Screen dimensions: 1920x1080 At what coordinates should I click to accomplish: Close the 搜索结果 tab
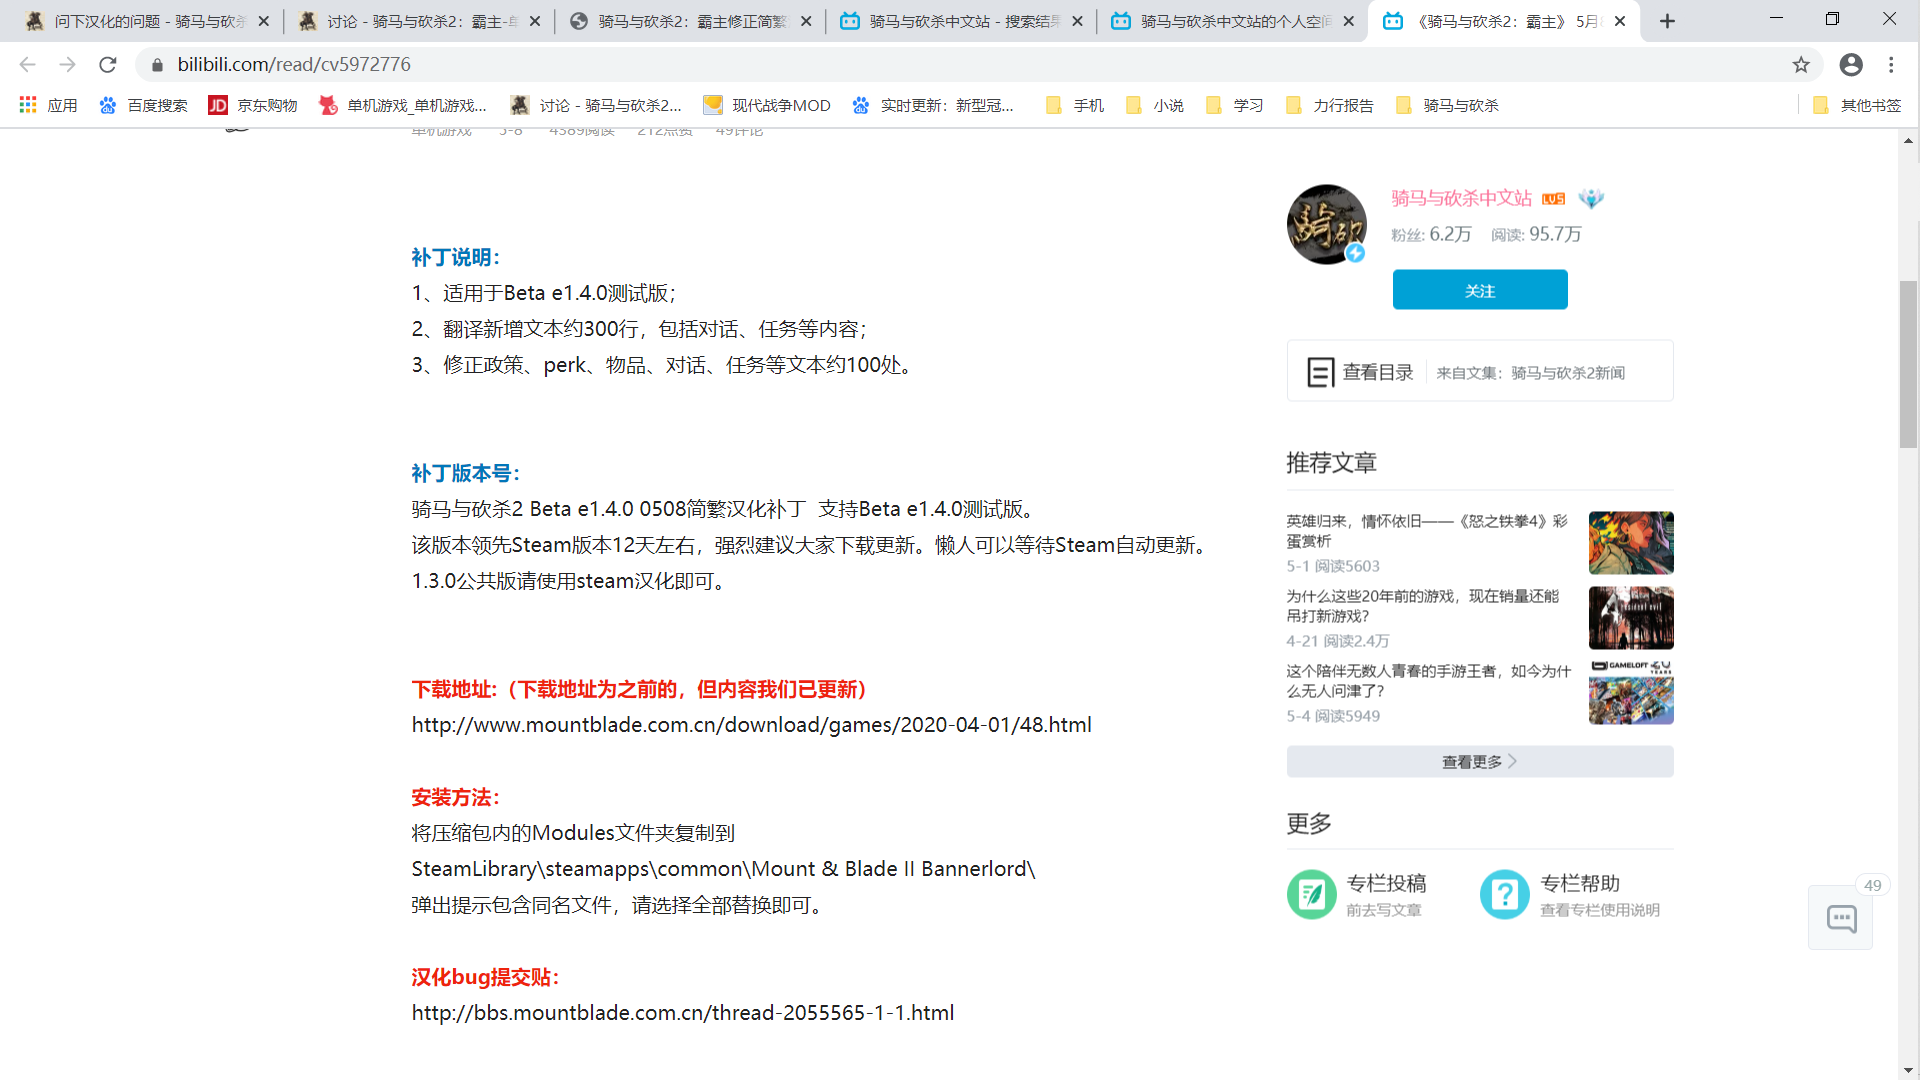(1077, 21)
